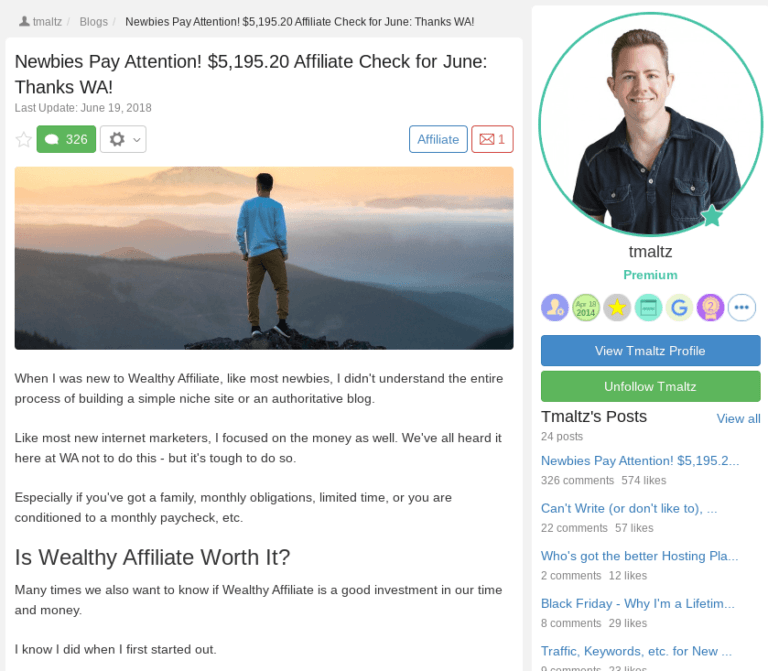Click the teal website badge icon

pyautogui.click(x=648, y=308)
